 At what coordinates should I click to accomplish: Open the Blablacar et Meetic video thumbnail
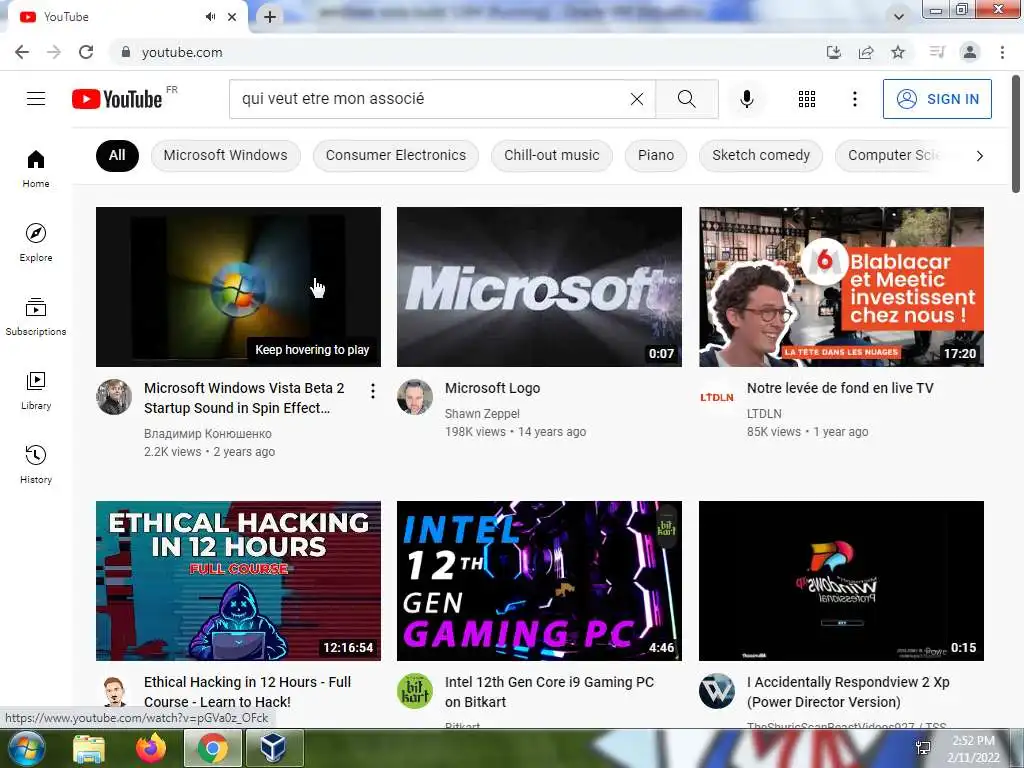(841, 287)
